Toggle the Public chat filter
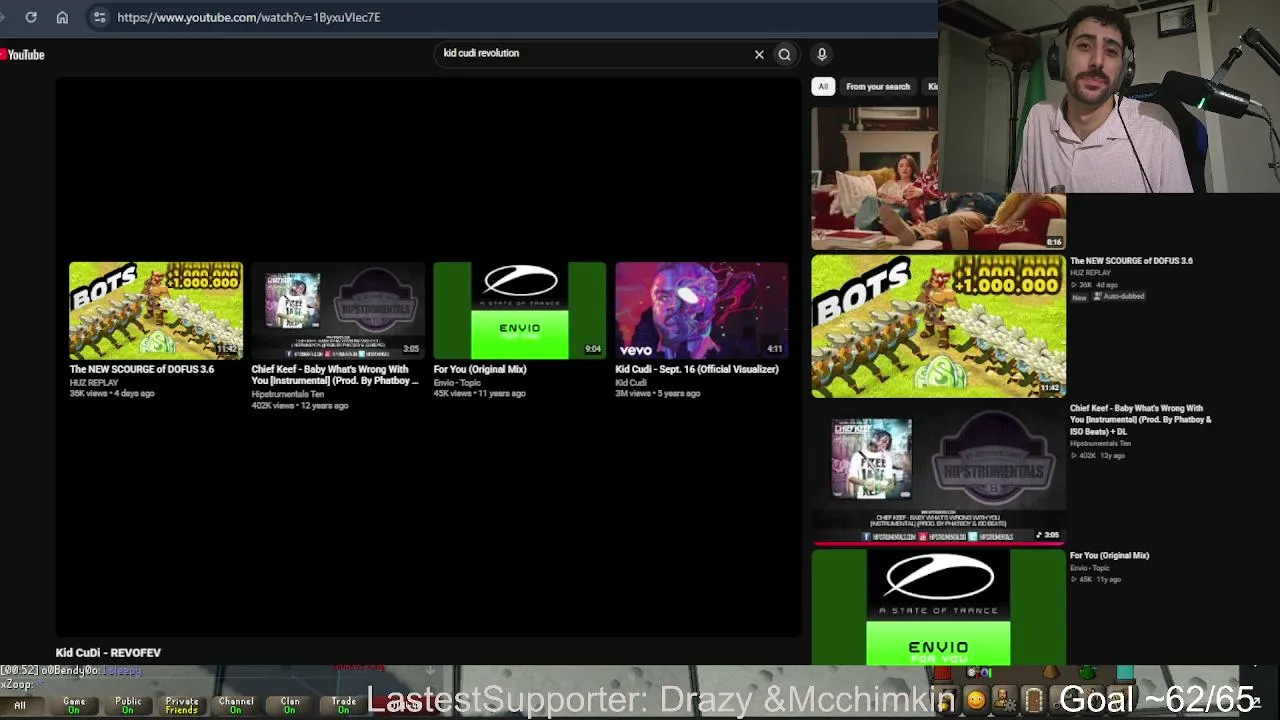The height and width of the screenshot is (720, 1280). click(128, 706)
